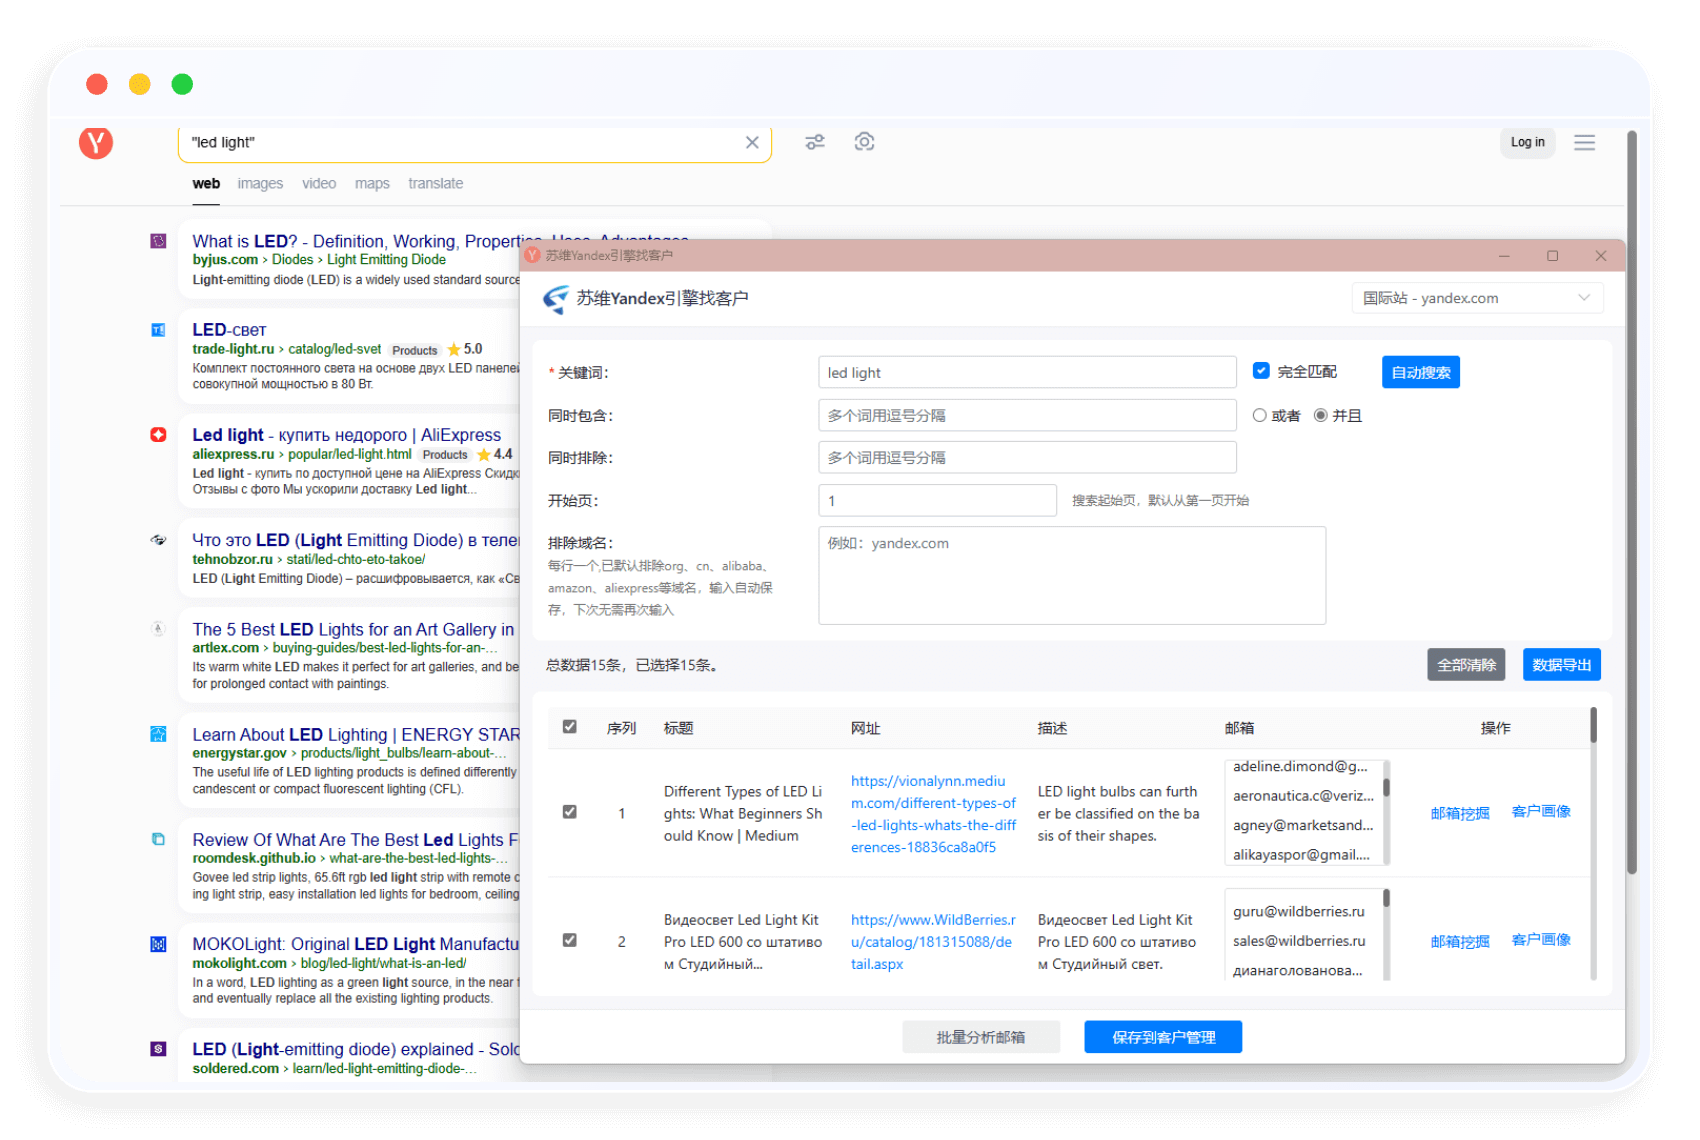Click the camera image search icon

click(x=864, y=142)
